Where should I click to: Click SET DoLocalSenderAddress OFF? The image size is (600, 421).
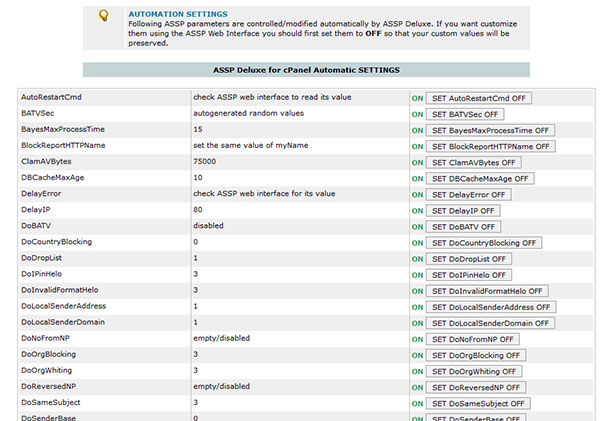coord(491,307)
